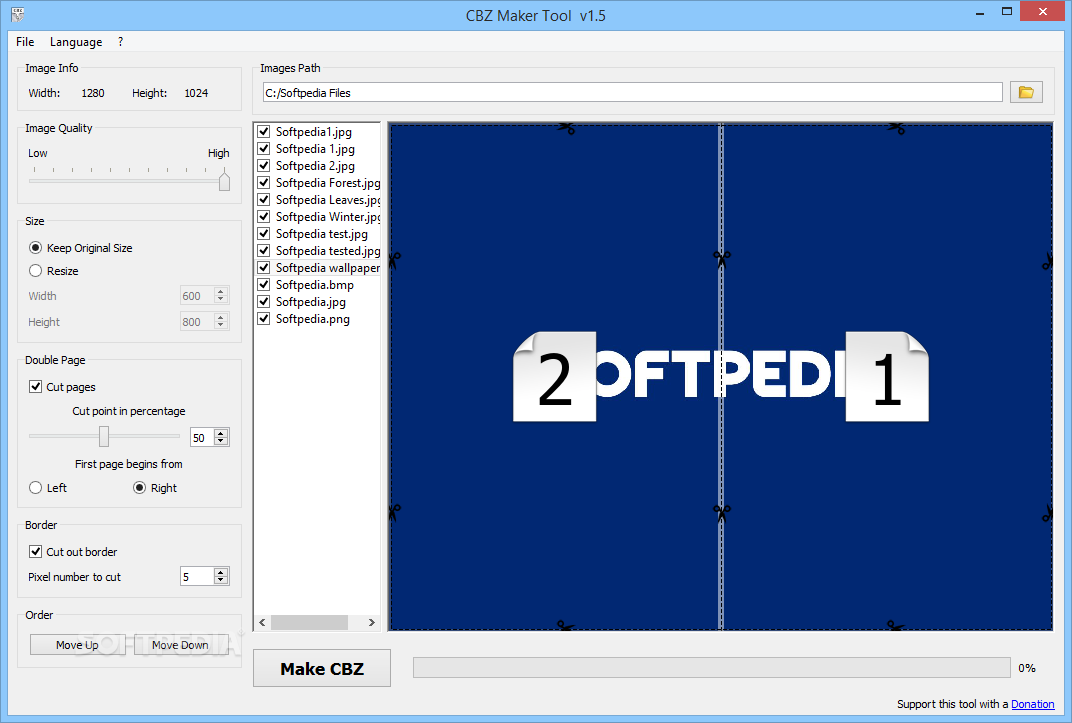Click the top scissors icon above the right page
Viewport: 1072px width, 723px height.
tap(896, 128)
